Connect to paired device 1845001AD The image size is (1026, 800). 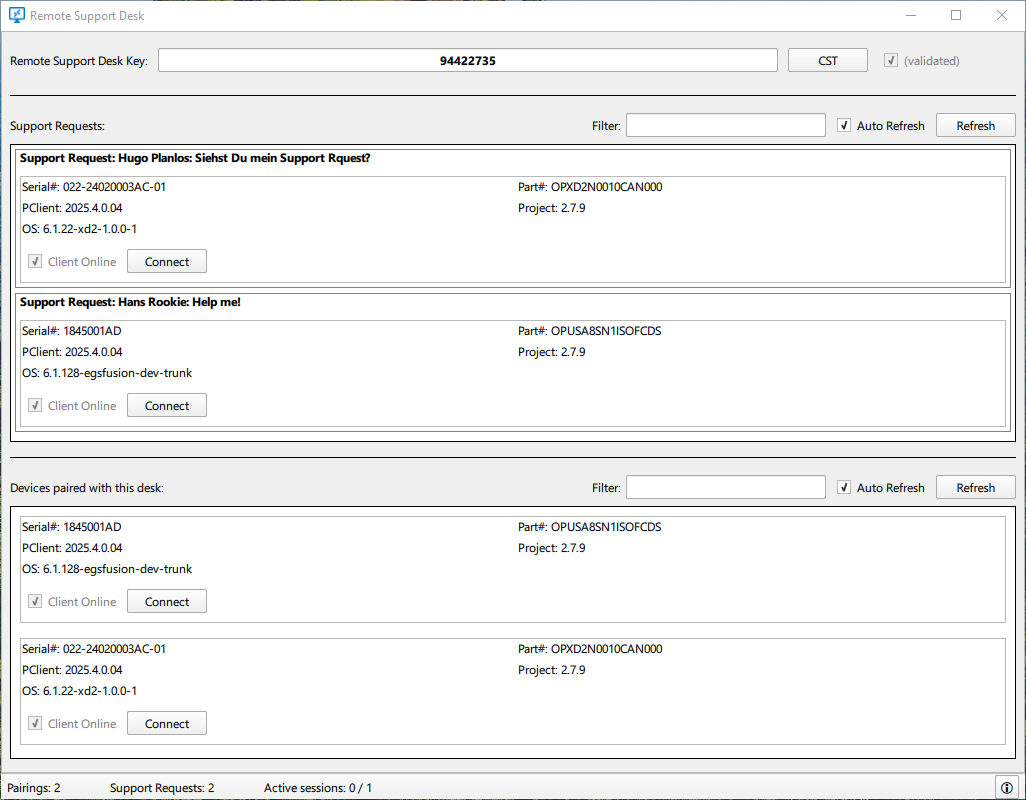[167, 601]
